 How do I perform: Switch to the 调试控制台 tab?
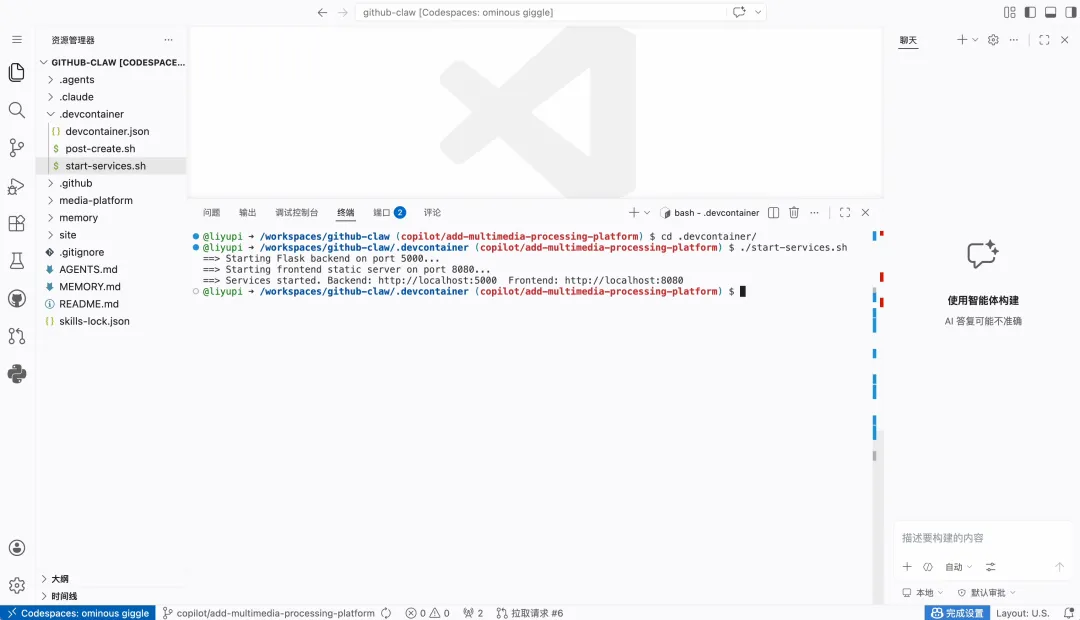click(296, 213)
